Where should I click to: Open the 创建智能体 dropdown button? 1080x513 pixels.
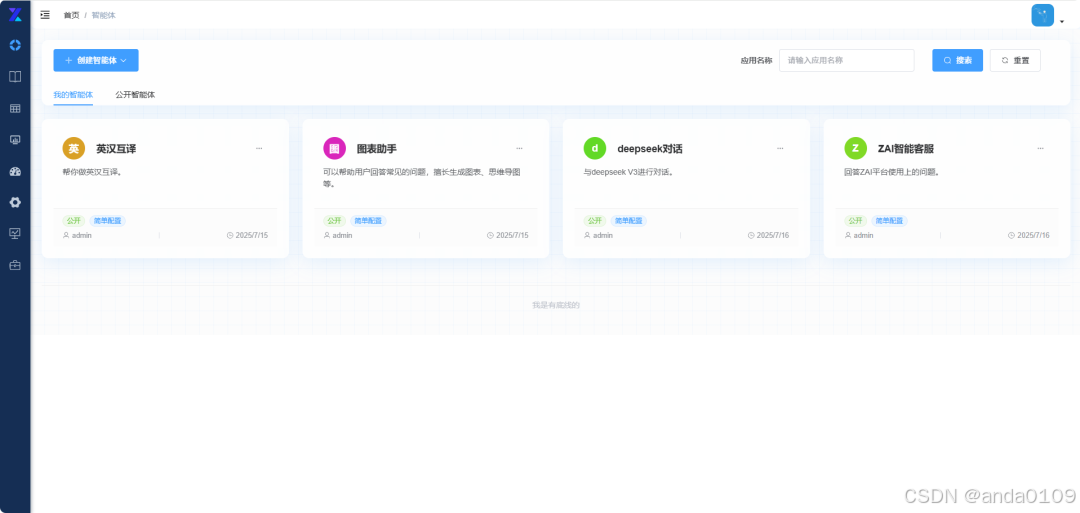pyautogui.click(x=96, y=61)
